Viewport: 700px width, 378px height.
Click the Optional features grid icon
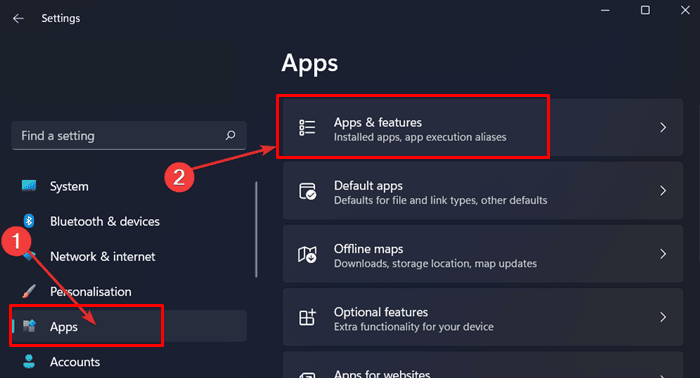point(307,317)
